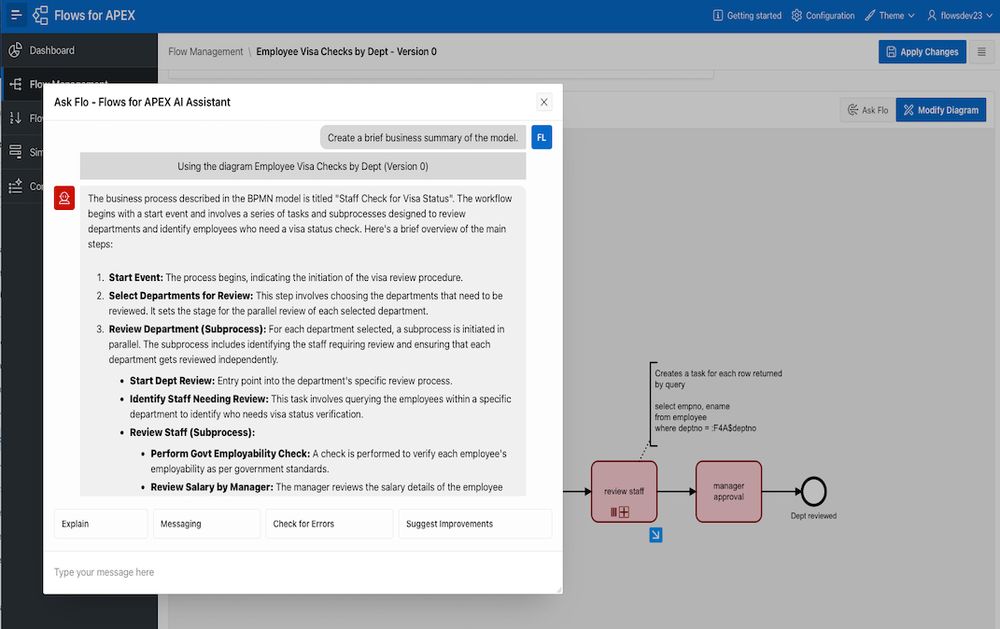Image resolution: width=1000 pixels, height=629 pixels.
Task: Click 'Perform Govt Employability Check:' bullet text
Action: click(230, 454)
